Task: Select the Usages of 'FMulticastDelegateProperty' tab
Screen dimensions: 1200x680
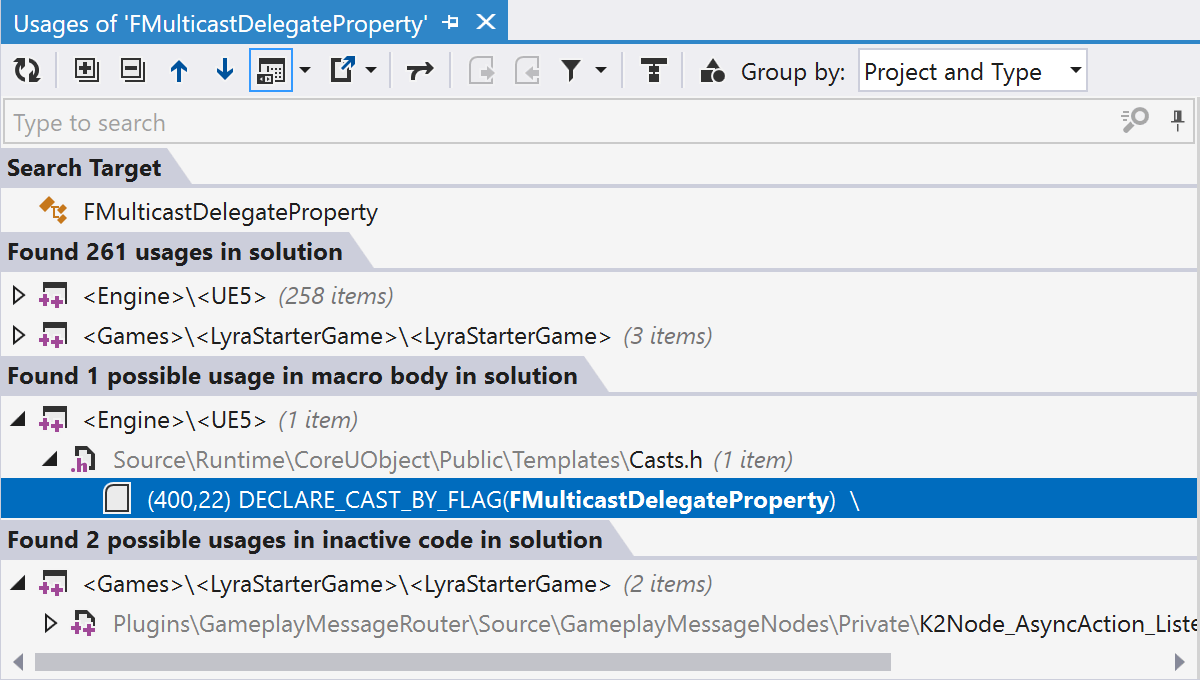Action: (x=220, y=22)
